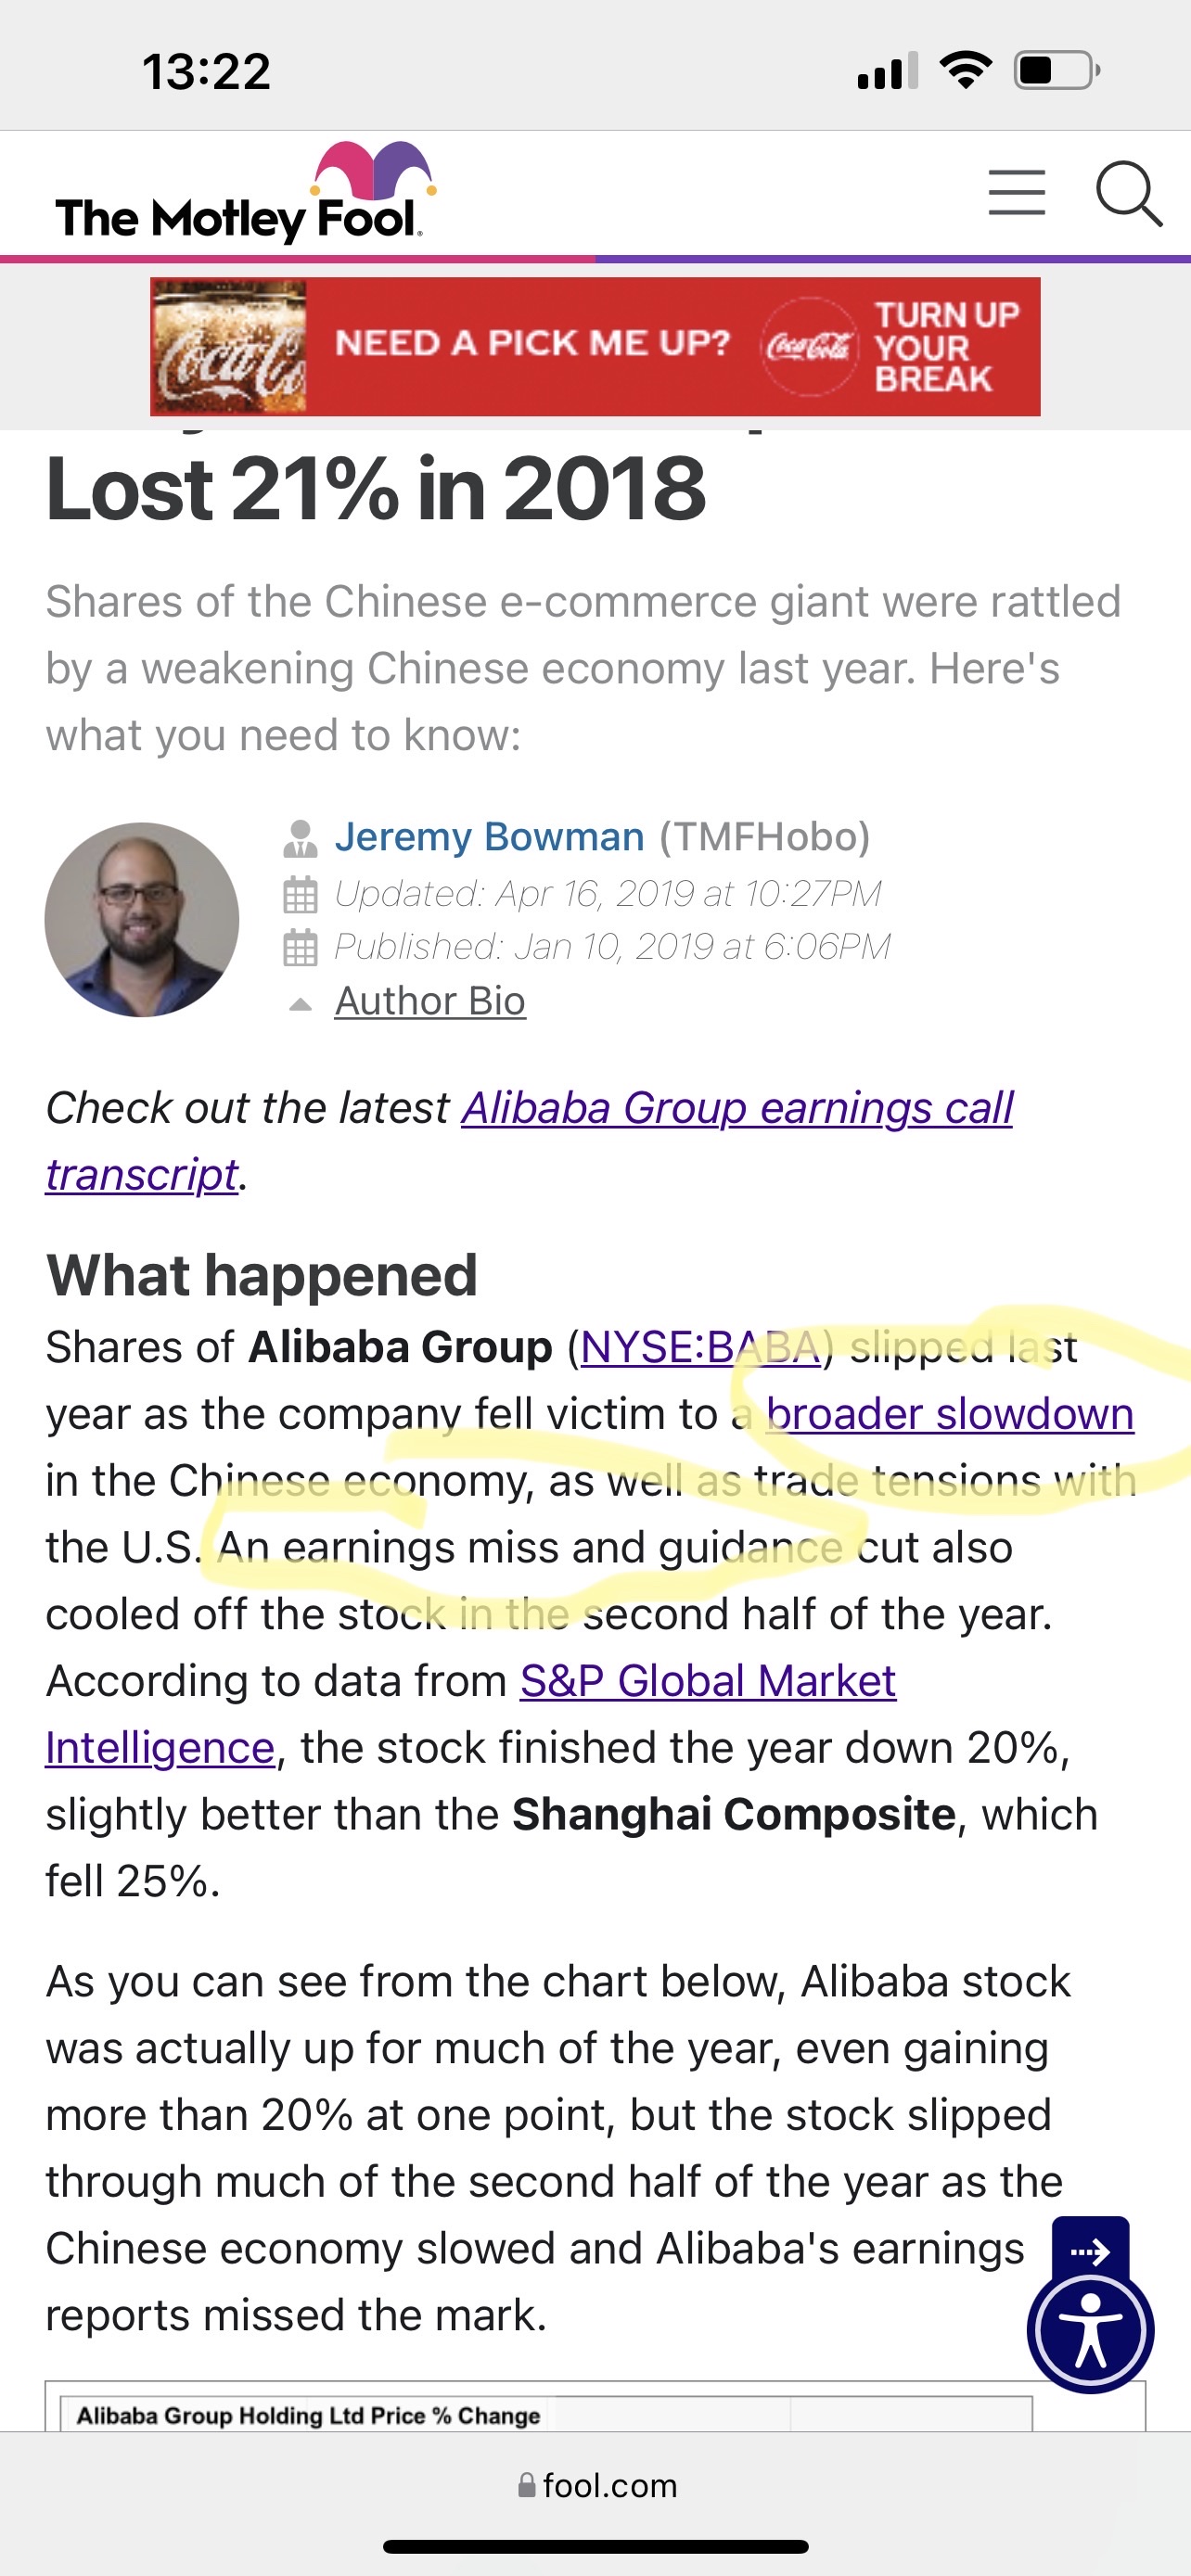Image resolution: width=1191 pixels, height=2576 pixels.
Task: Tap the fool.com address bar
Action: [597, 2485]
